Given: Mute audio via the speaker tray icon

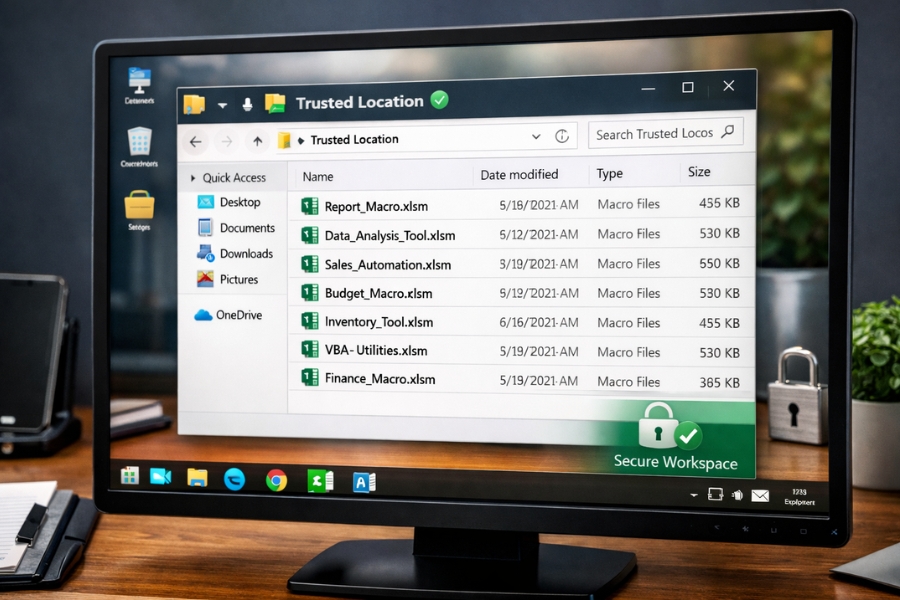Looking at the screenshot, I should 738,494.
